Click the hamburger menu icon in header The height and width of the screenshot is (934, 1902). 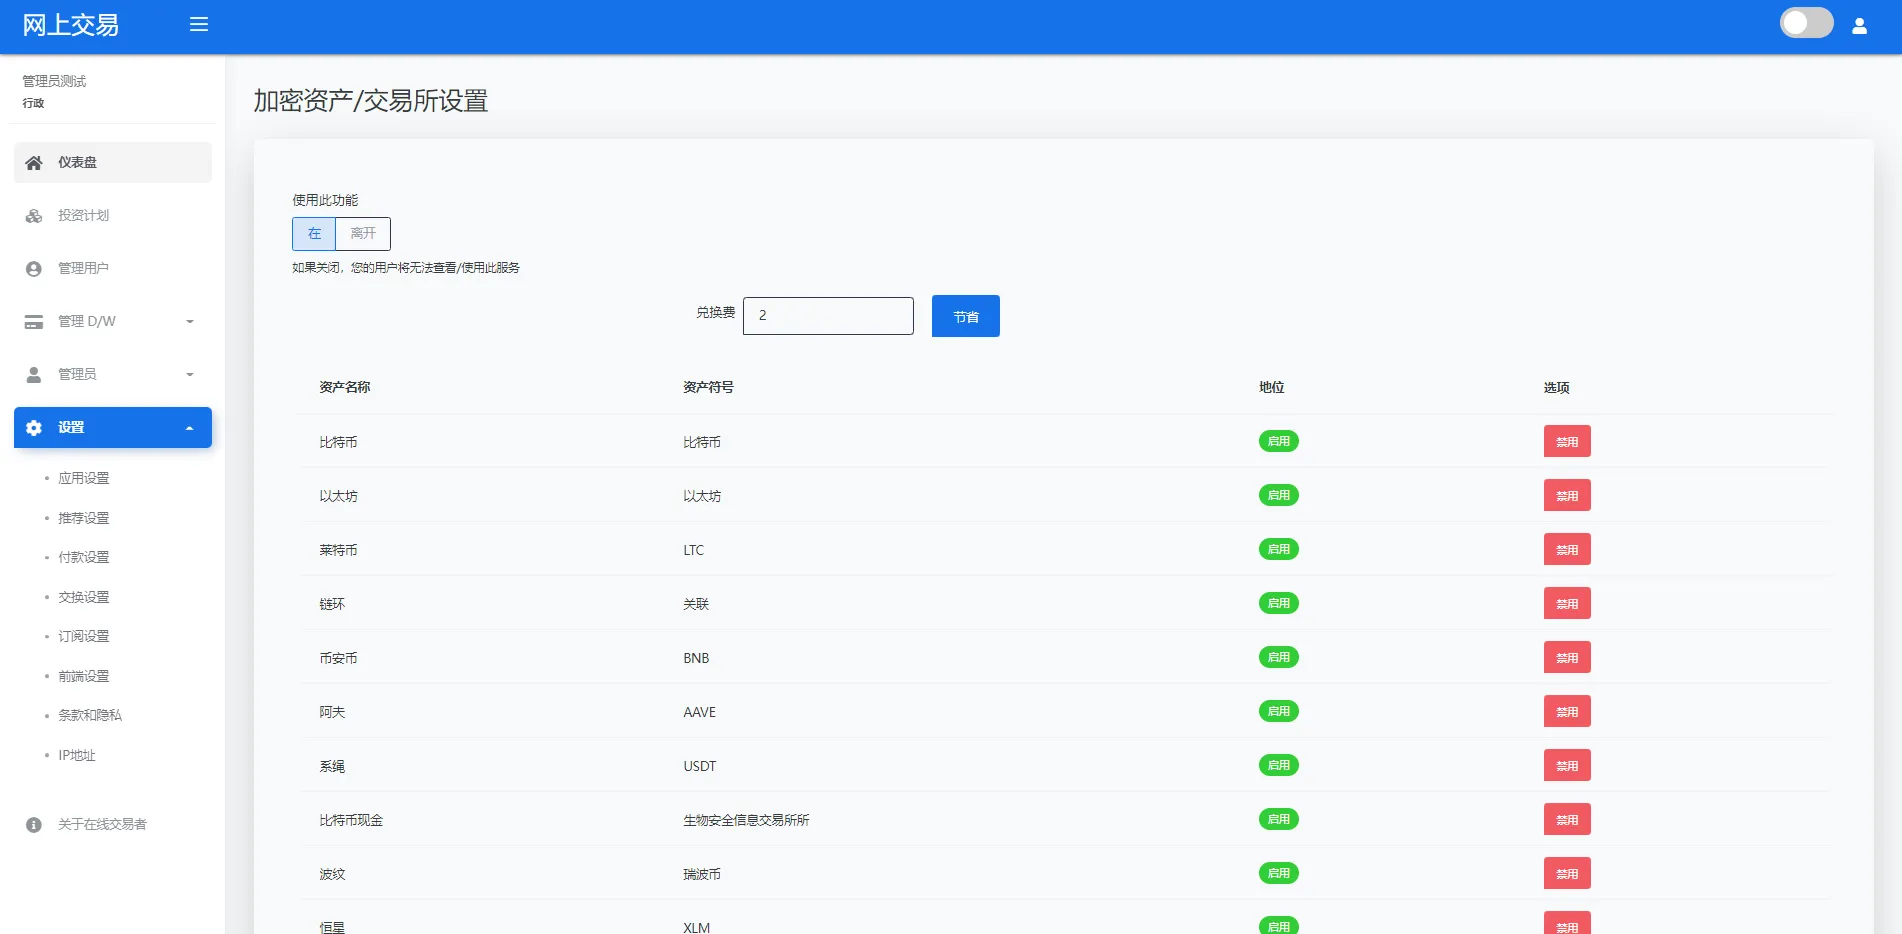[199, 24]
